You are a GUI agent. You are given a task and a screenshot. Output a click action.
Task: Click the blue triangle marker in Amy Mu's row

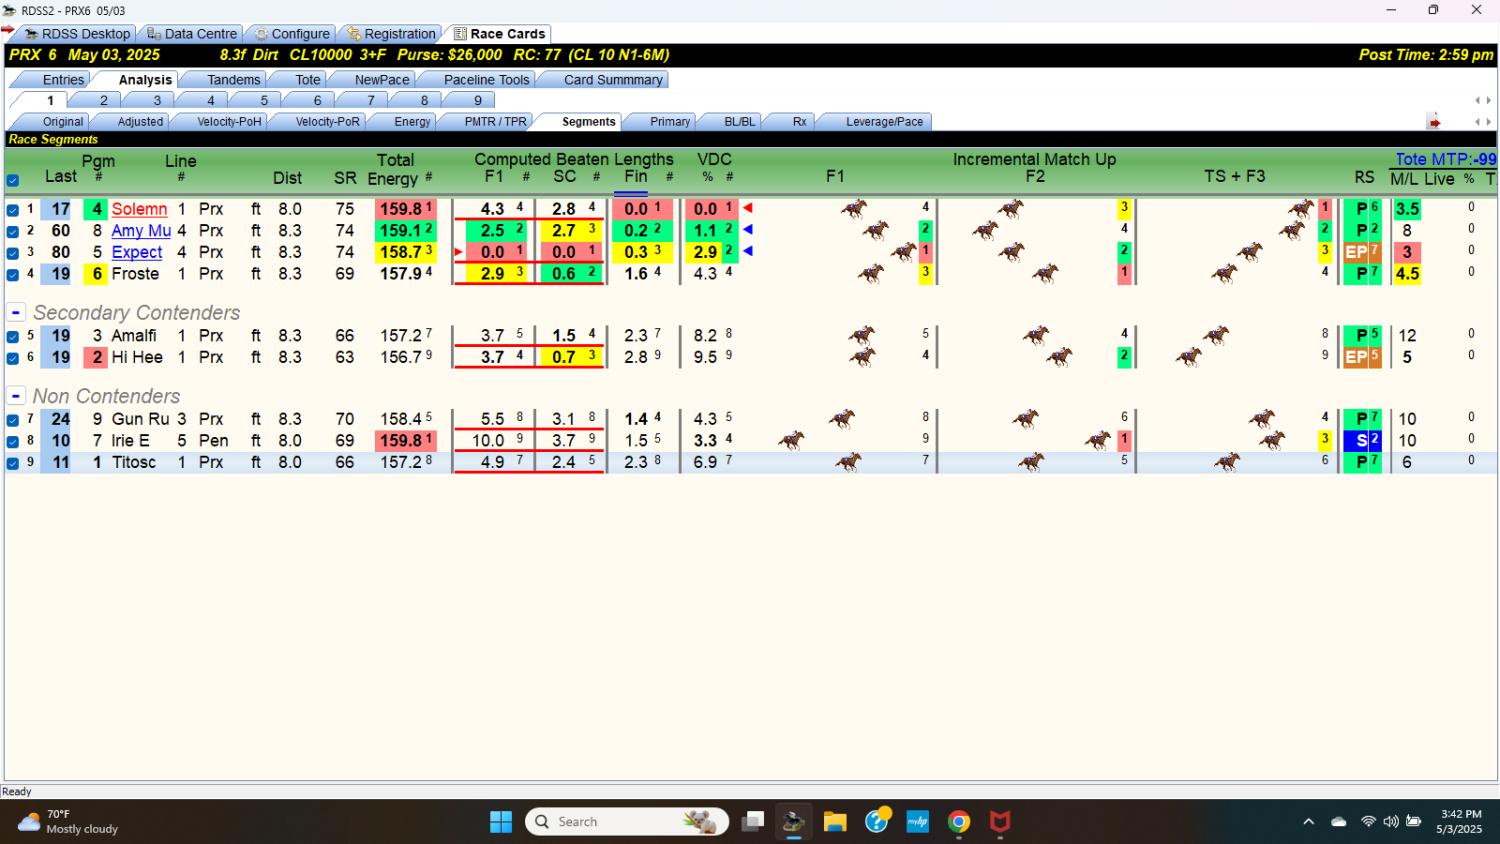point(747,230)
